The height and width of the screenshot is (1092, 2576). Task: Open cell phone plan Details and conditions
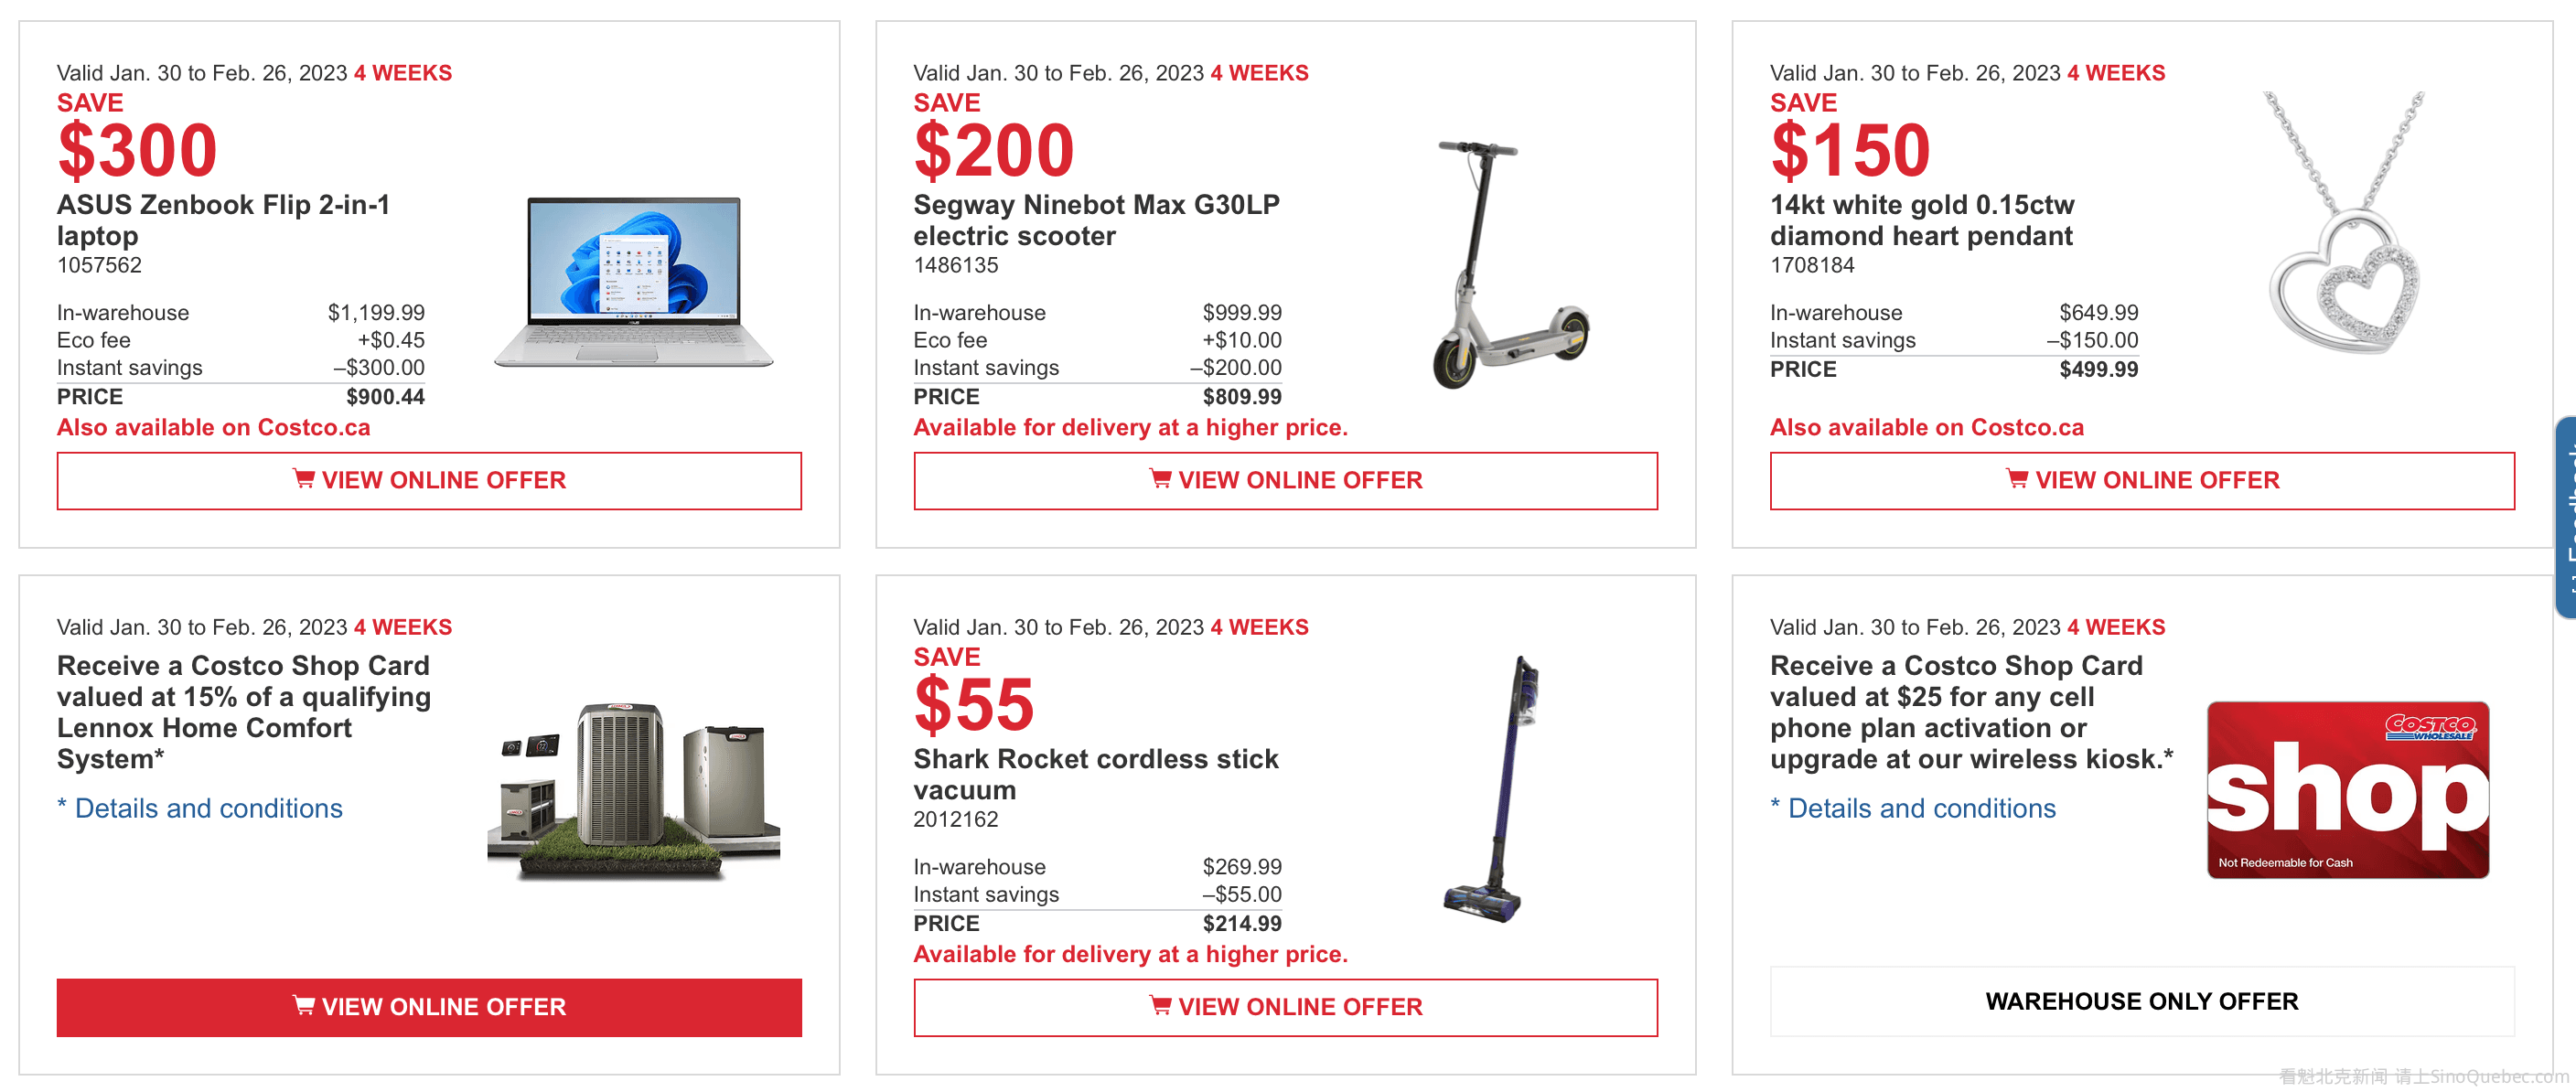[1921, 808]
